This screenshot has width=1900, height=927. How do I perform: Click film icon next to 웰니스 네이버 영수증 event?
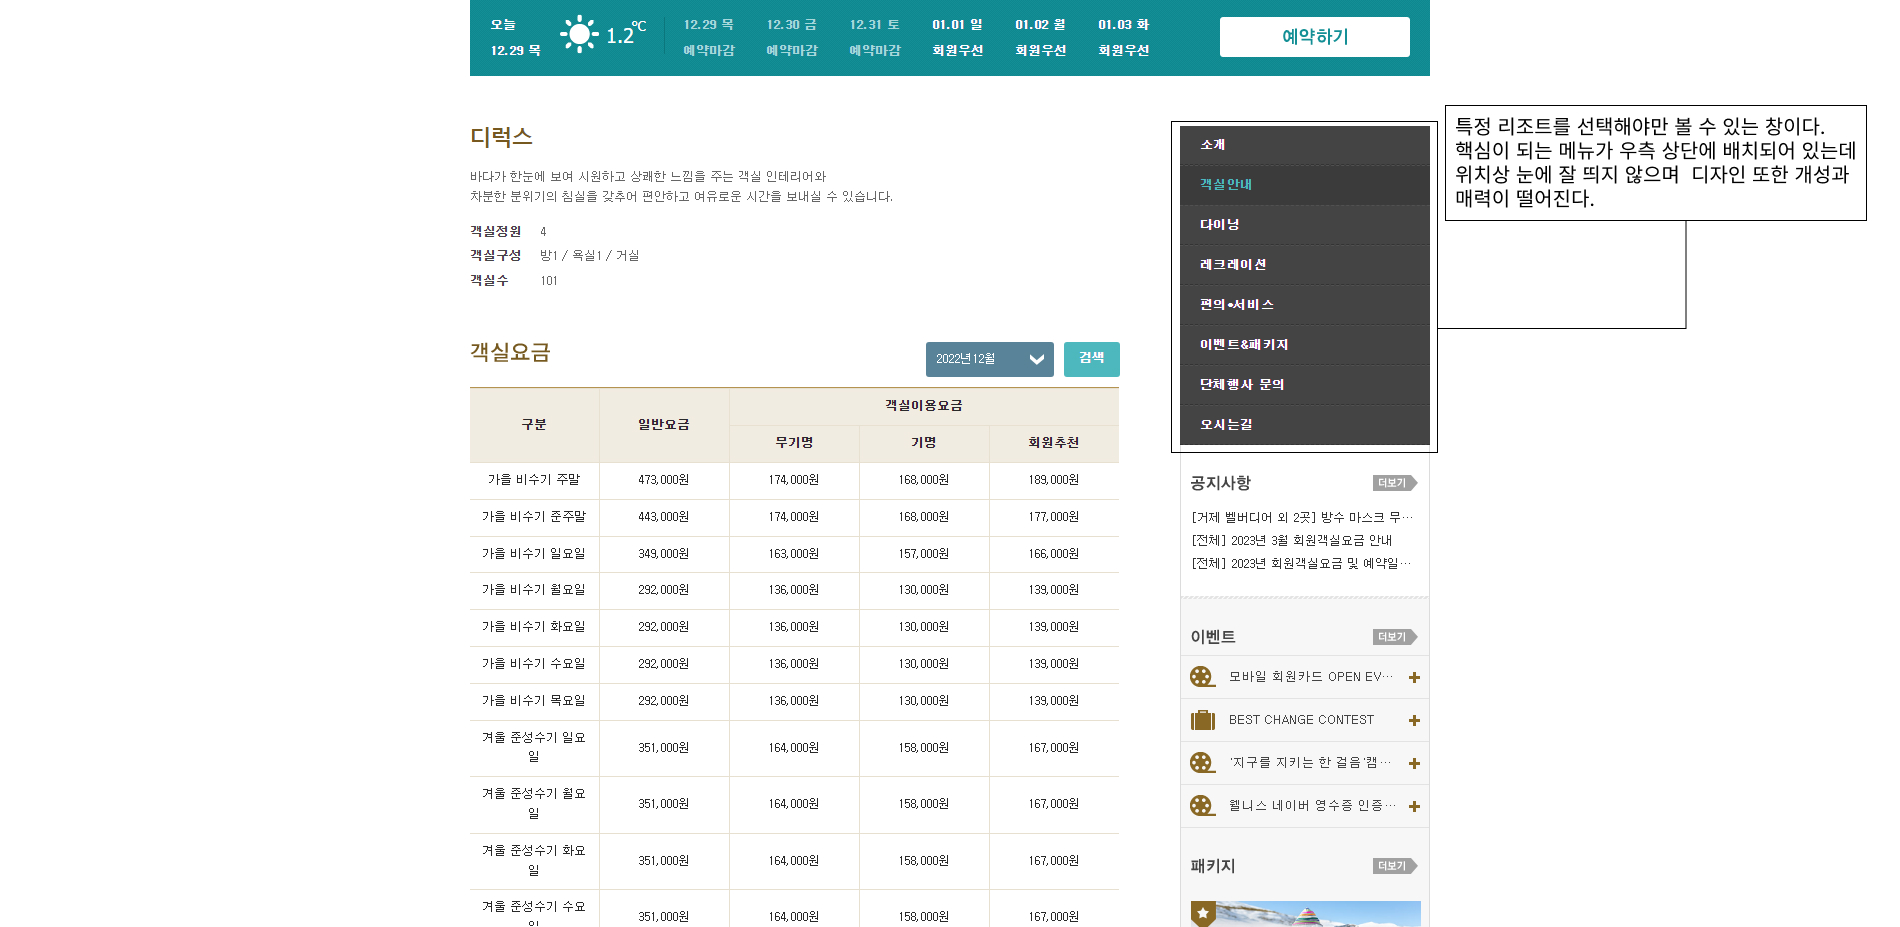click(x=1201, y=806)
